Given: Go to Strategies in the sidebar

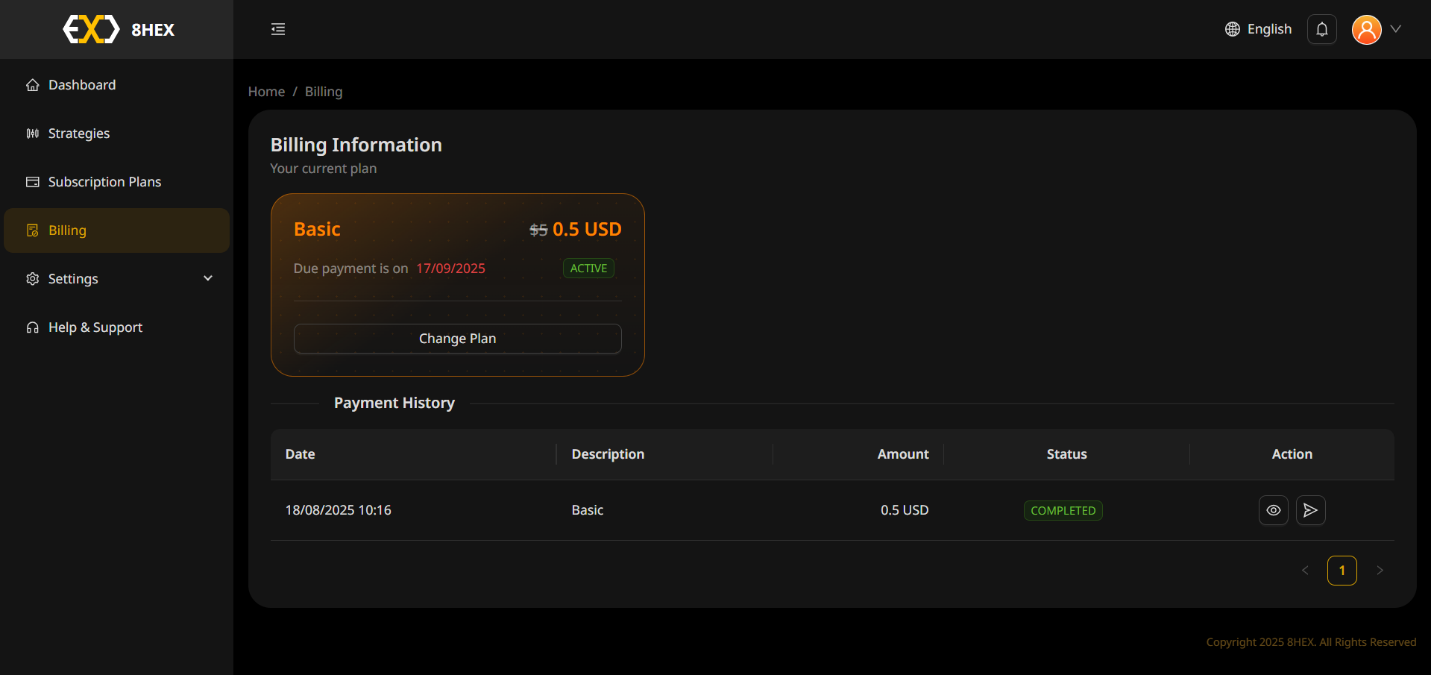Looking at the screenshot, I should click(79, 133).
